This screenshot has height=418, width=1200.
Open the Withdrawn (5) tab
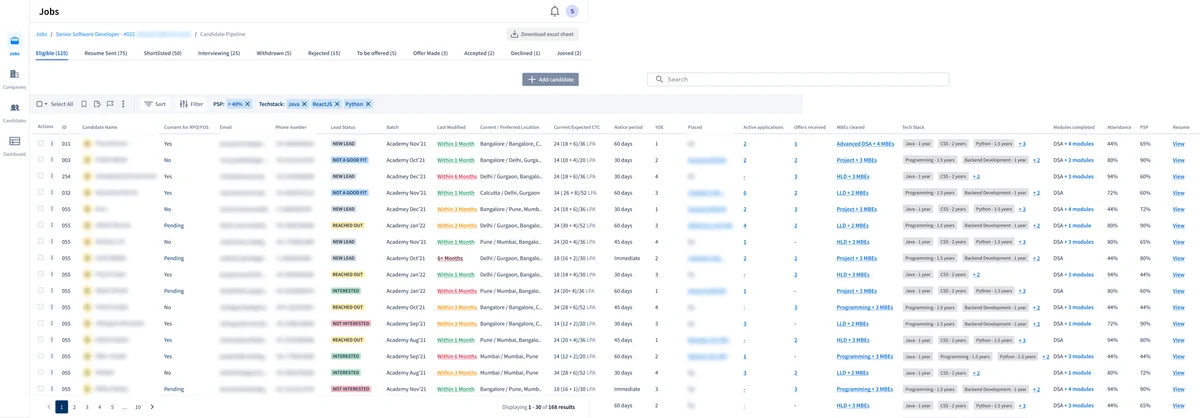tap(274, 53)
